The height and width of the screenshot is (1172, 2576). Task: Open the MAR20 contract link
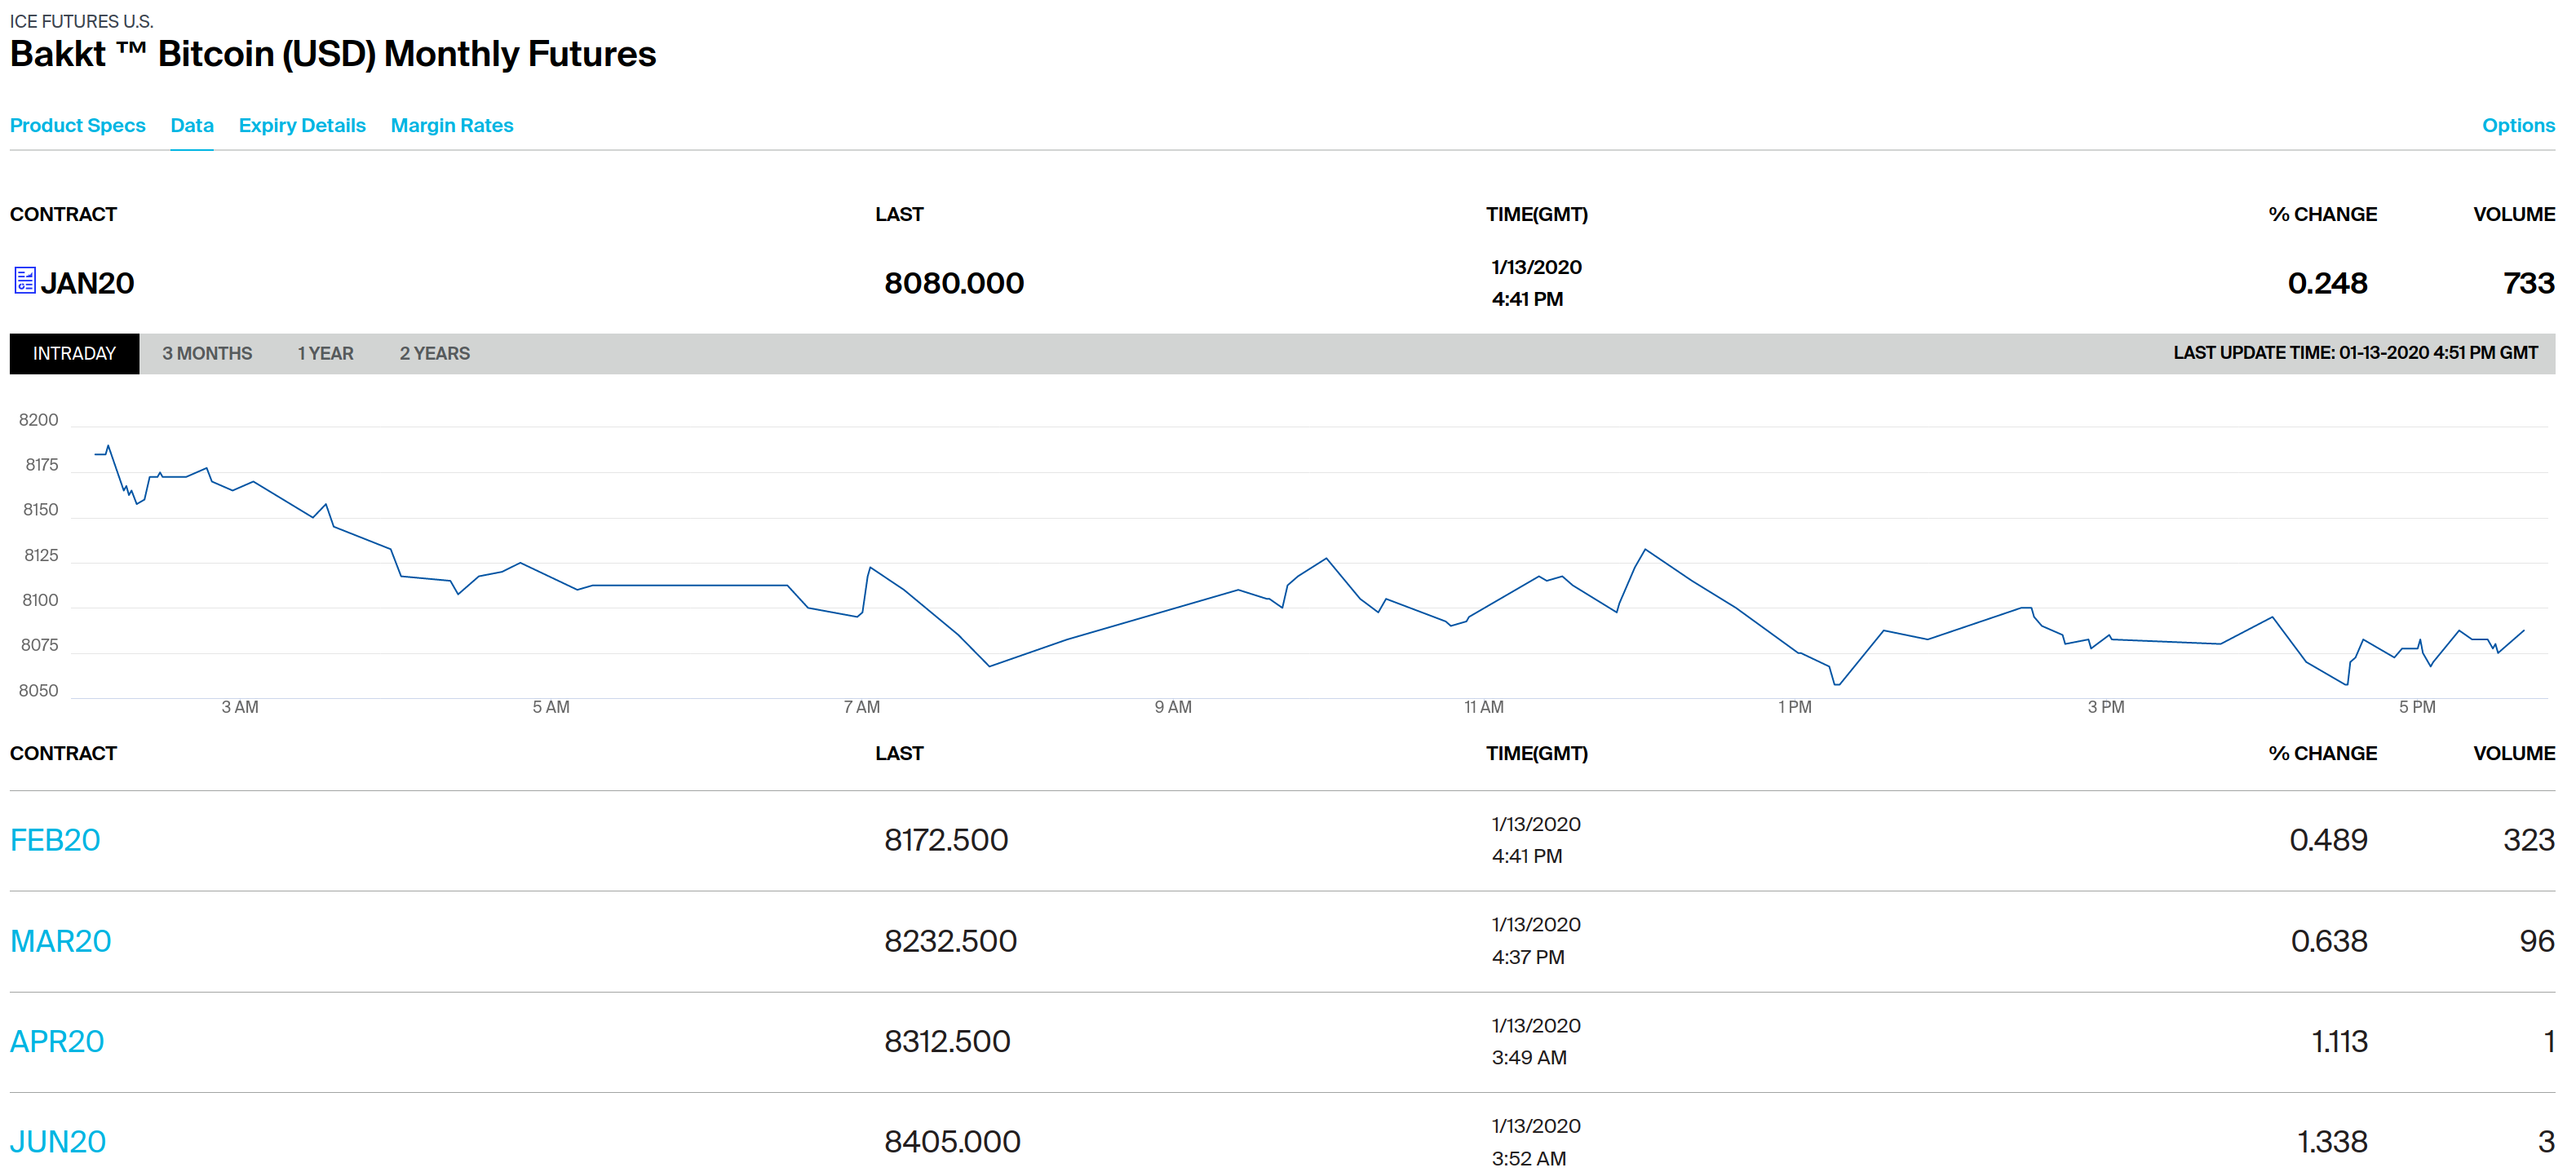[60, 941]
